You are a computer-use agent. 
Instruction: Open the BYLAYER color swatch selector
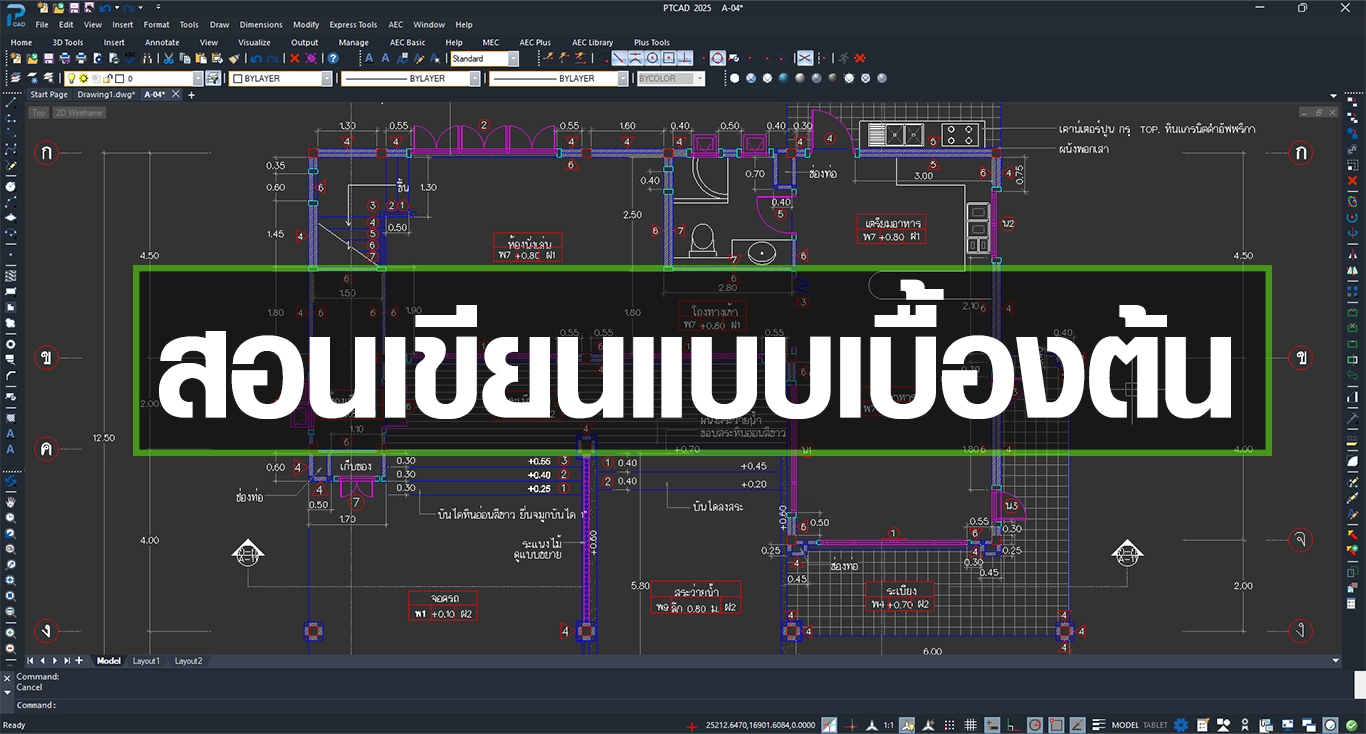point(281,79)
